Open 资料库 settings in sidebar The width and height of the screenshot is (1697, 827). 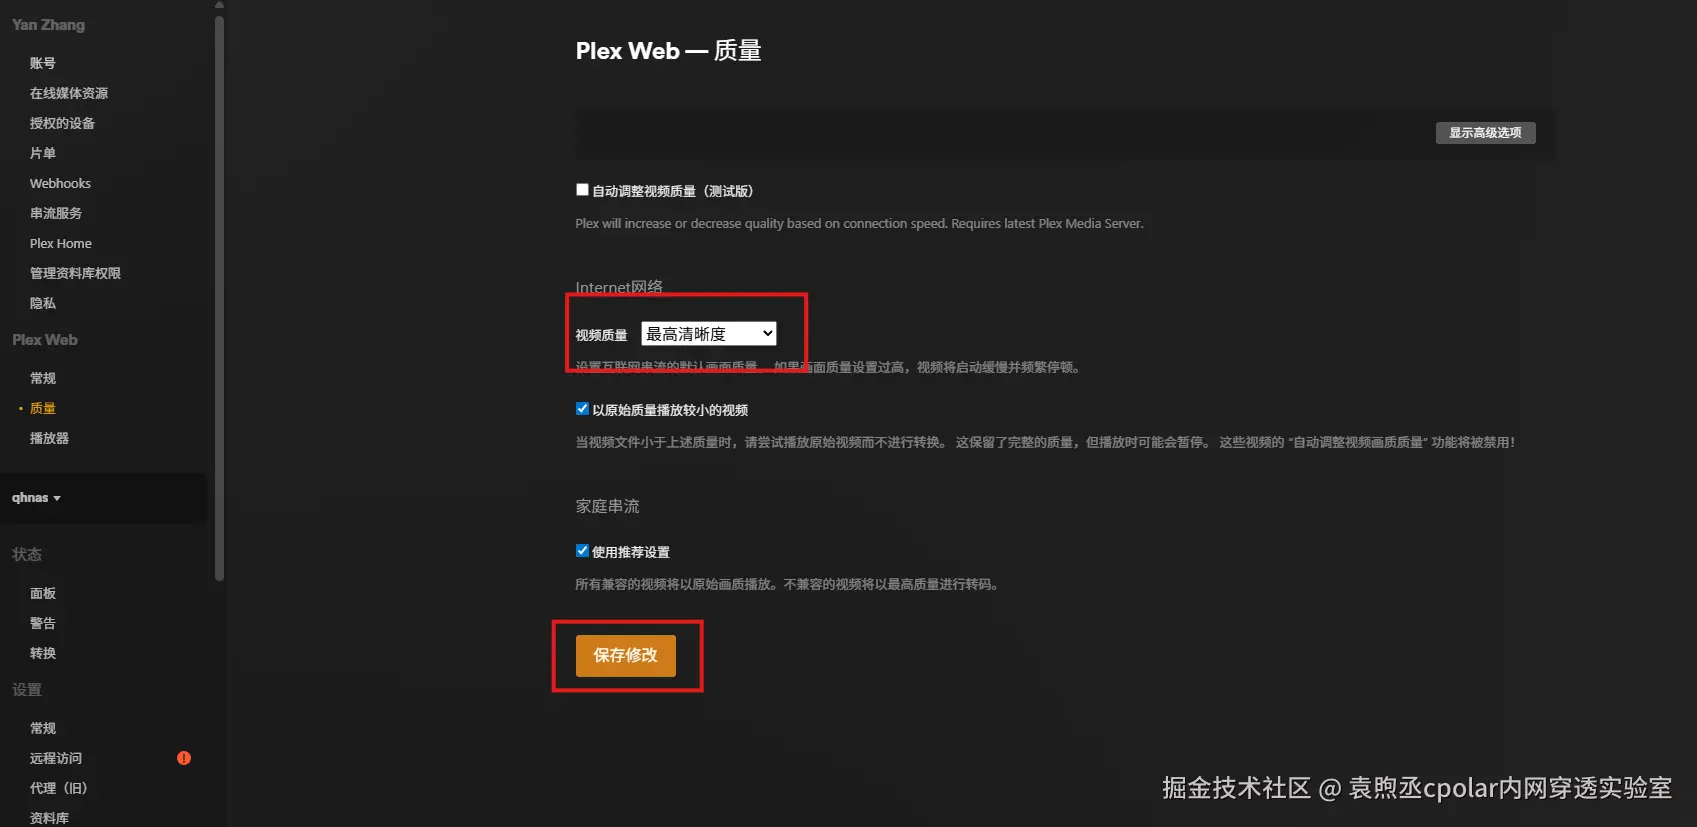pos(49,818)
